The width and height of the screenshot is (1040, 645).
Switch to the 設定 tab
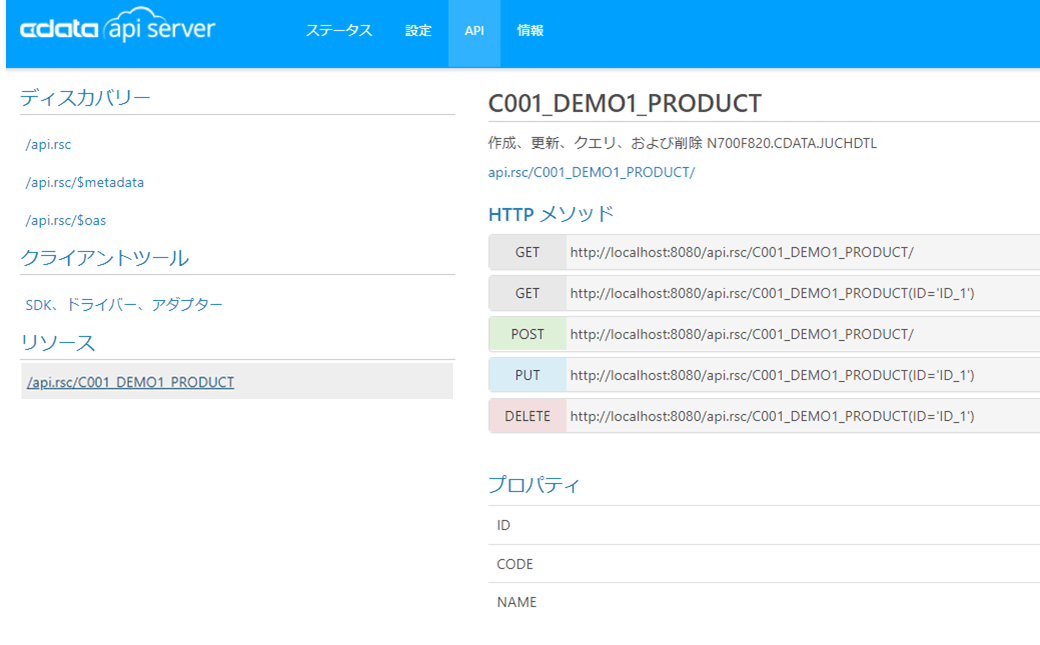coord(418,31)
